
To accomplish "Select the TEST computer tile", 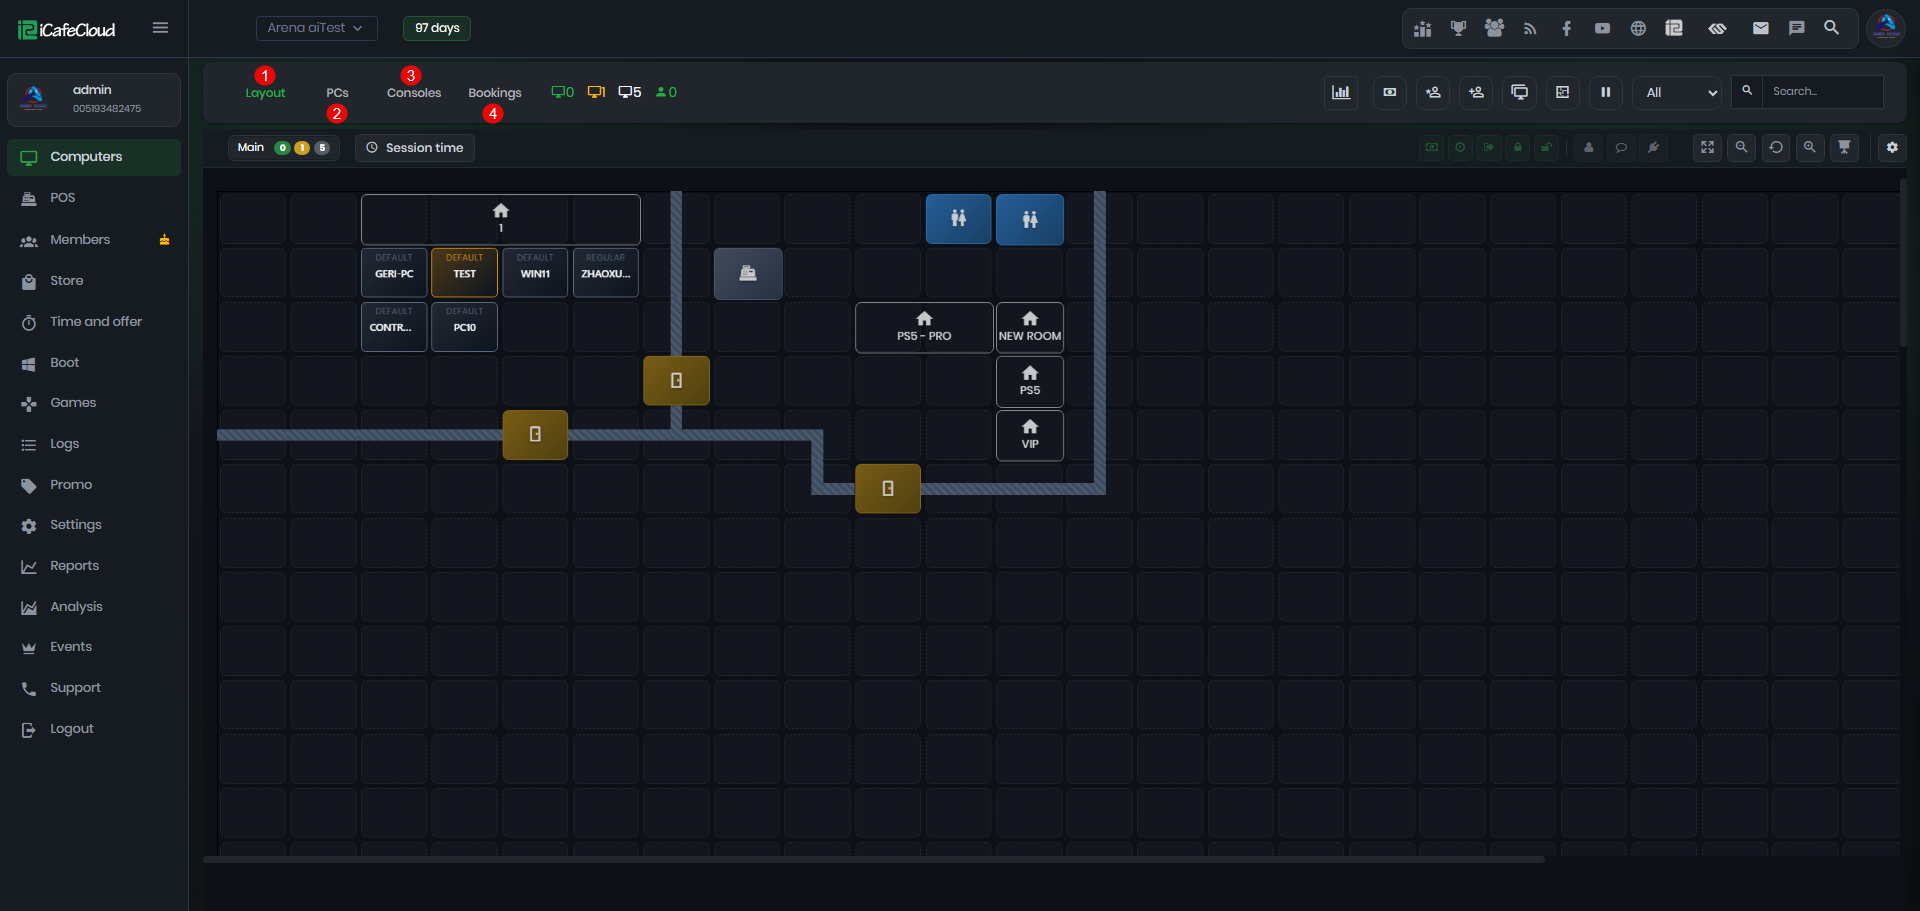I will click(x=464, y=273).
